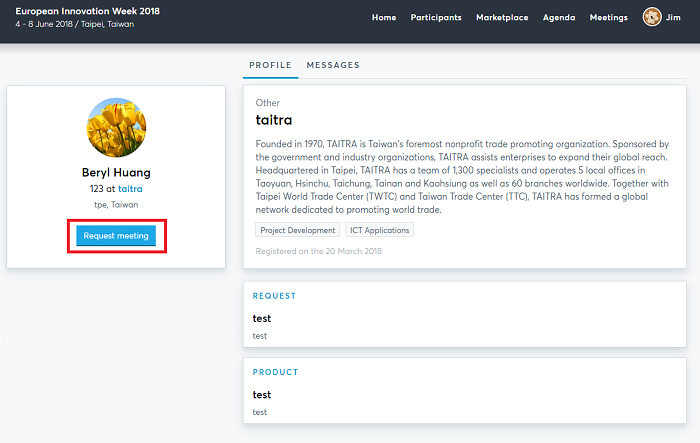Click the 'Other' organization type label

(267, 103)
